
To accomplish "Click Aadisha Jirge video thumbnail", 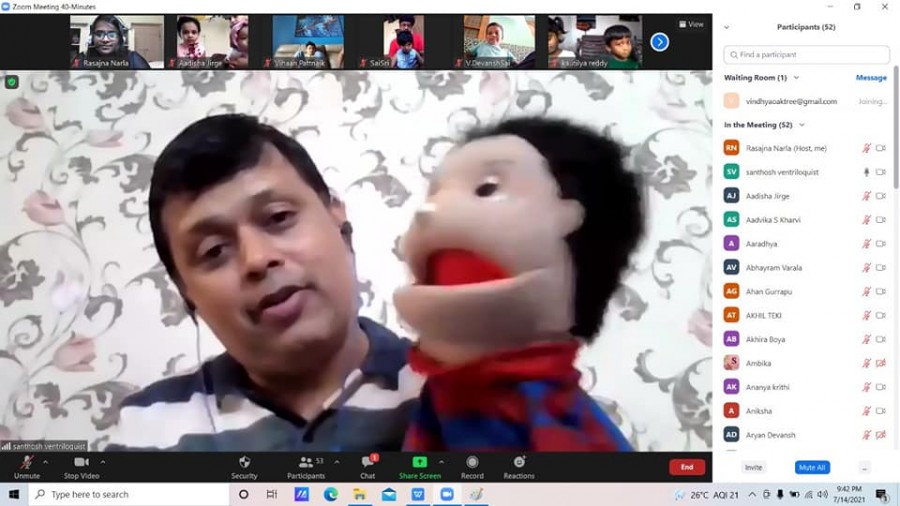I will pyautogui.click(x=212, y=42).
